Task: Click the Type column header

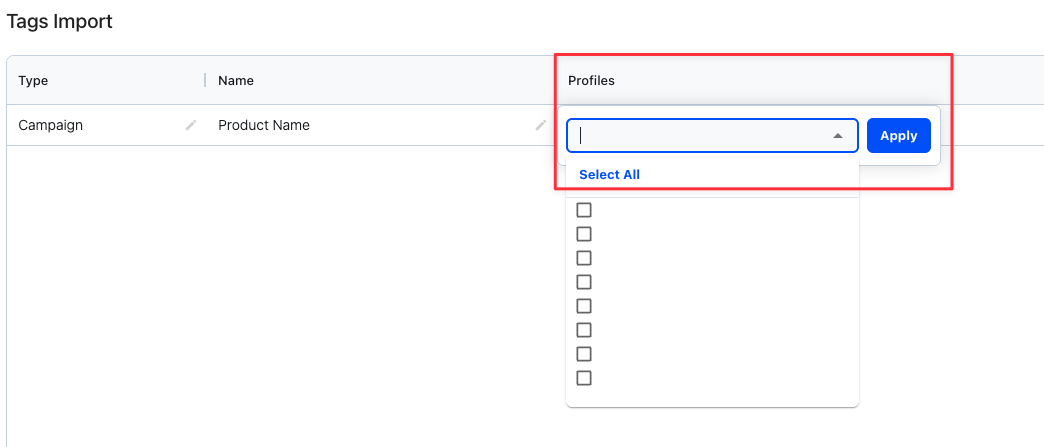Action: [x=33, y=81]
